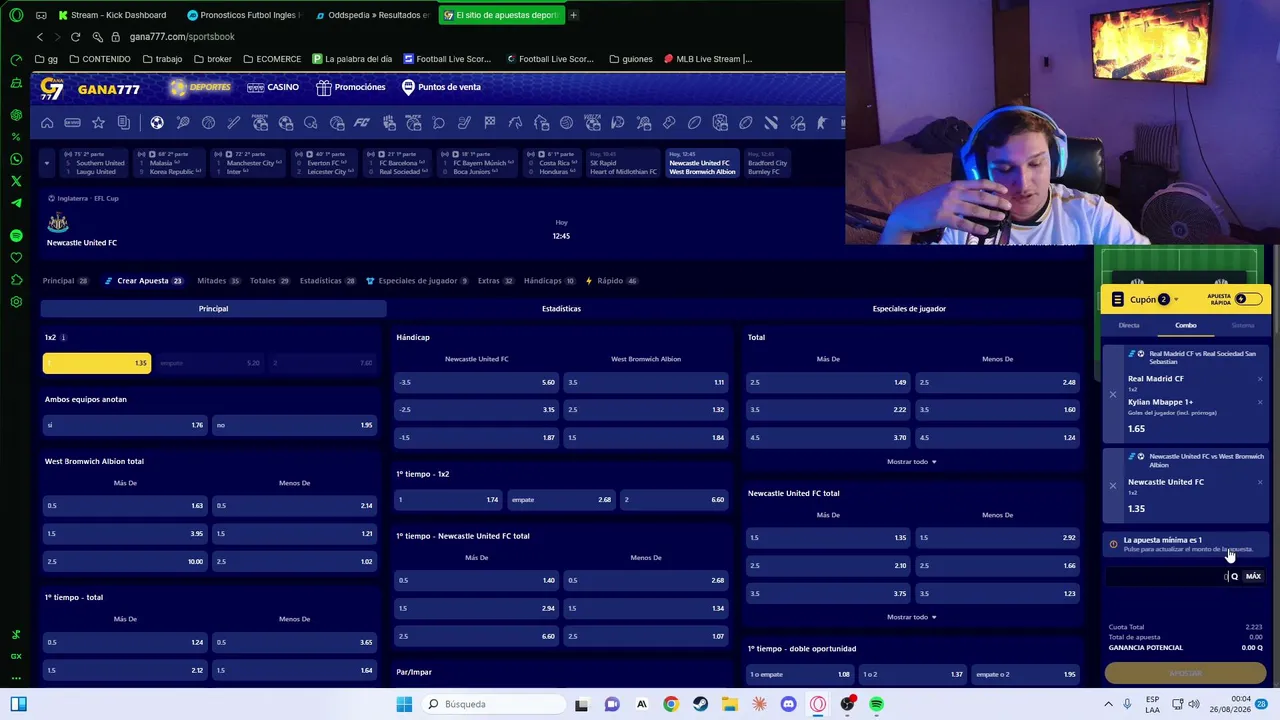Switch to the Estadísticas section tab
Viewport: 1280px width, 720px height.
(561, 309)
